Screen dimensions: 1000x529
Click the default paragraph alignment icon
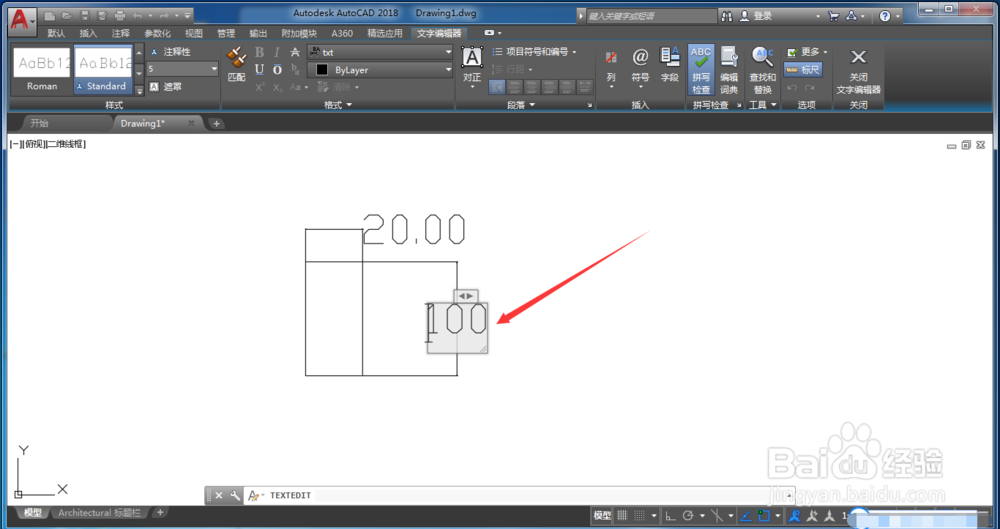tap(497, 86)
